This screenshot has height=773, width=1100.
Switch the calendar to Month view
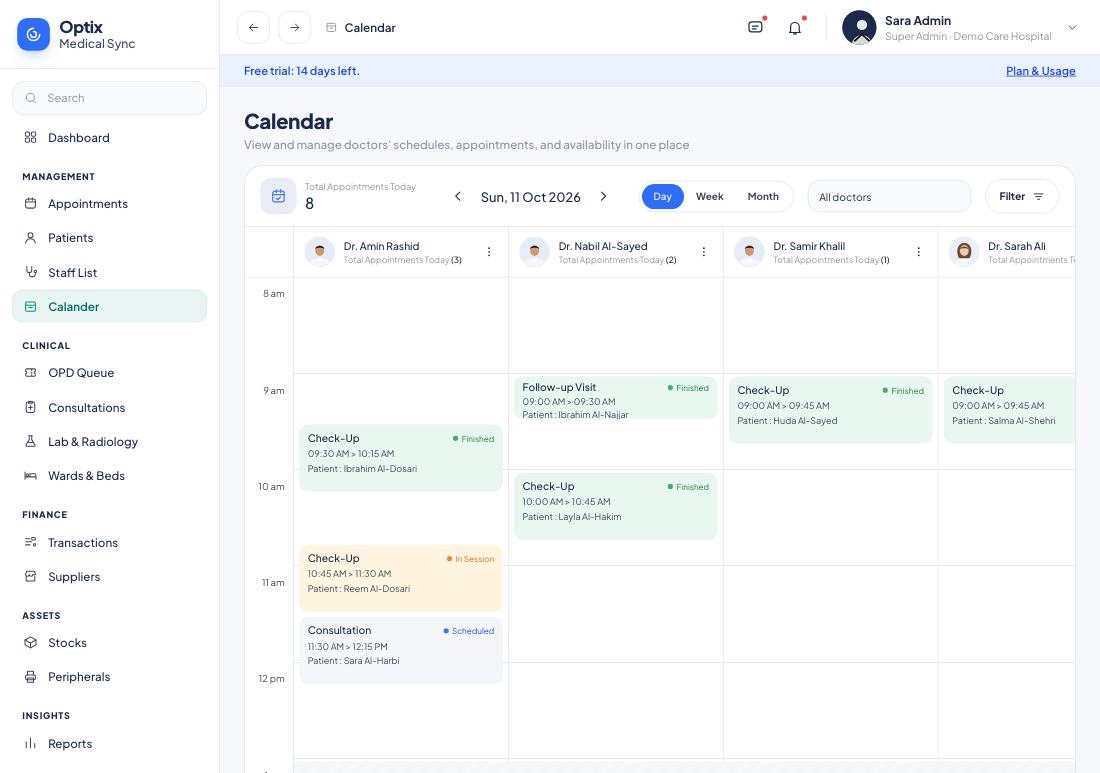763,196
